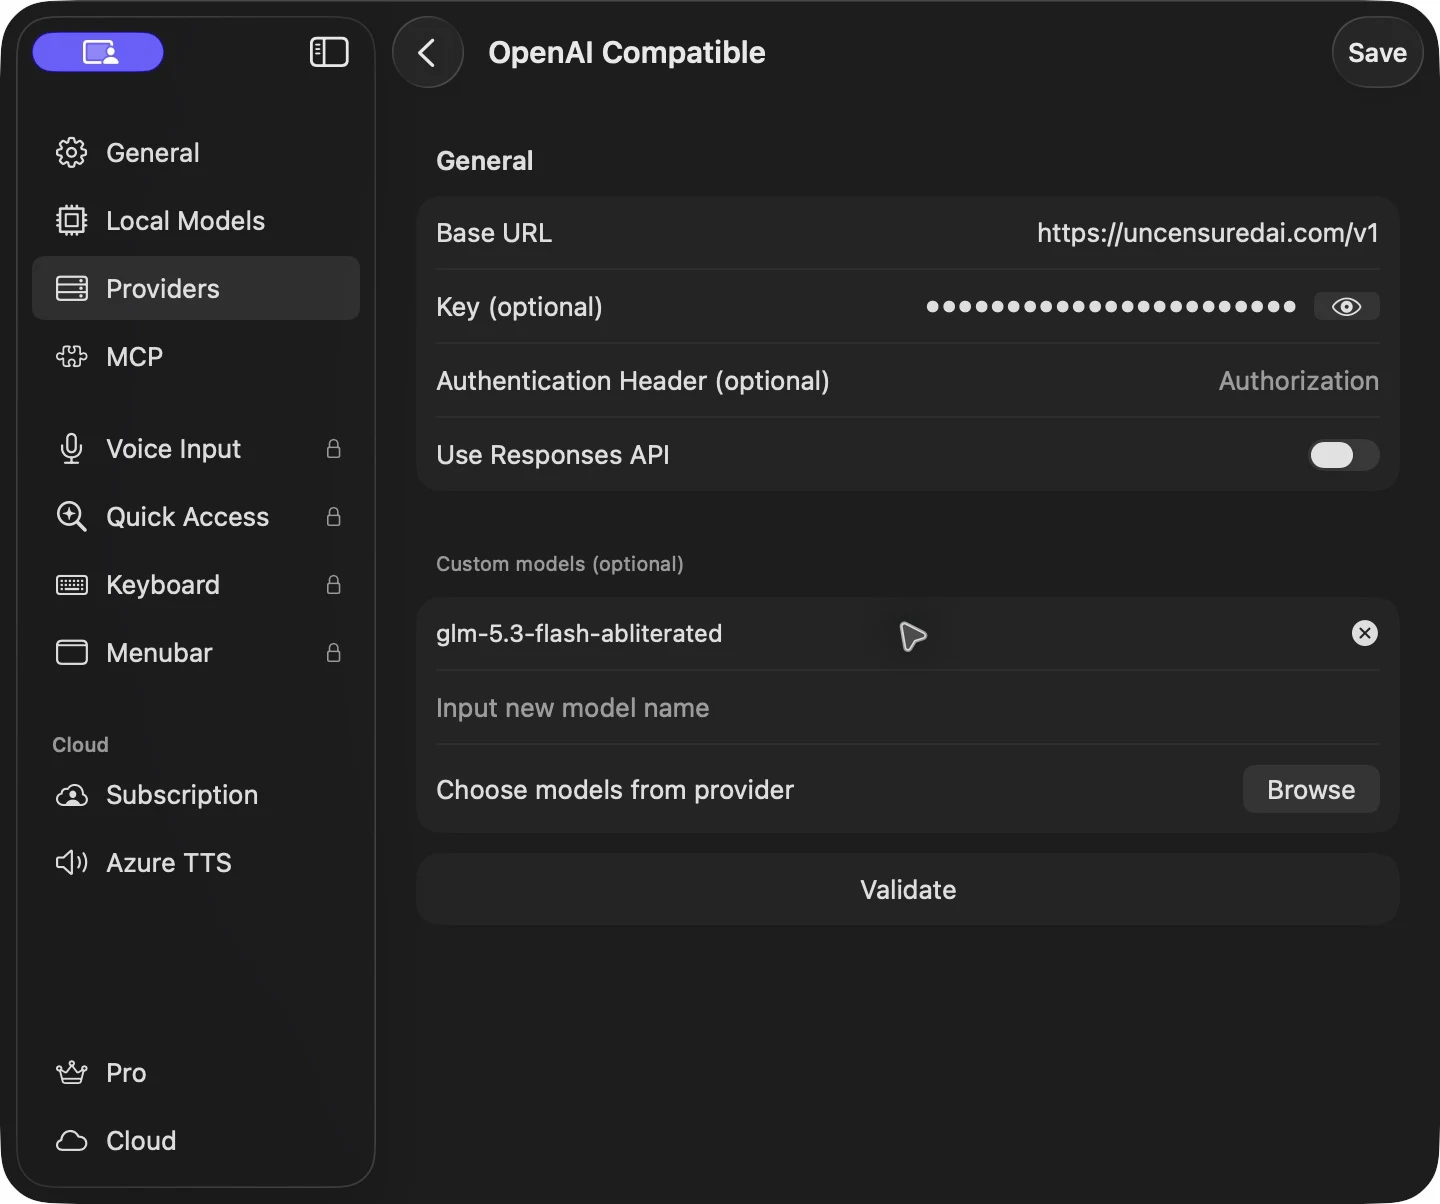
Task: Click the Local Models chip icon
Action: [x=71, y=221]
